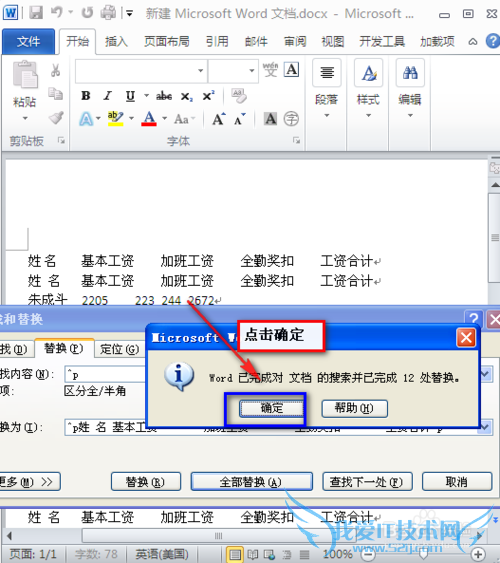Click language 英语(美国) in status bar
The image size is (500, 563).
[x=162, y=554]
